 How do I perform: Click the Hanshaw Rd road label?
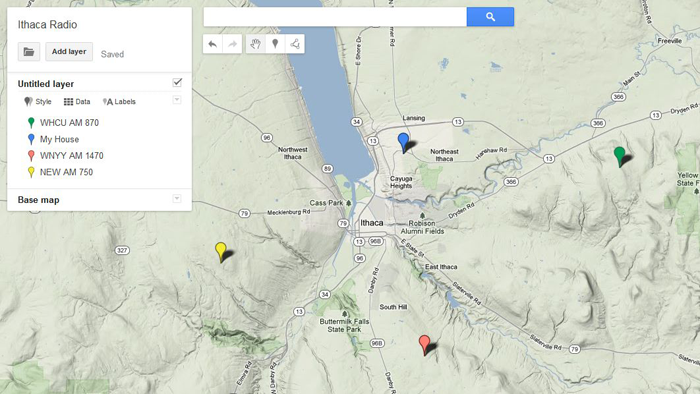pos(492,153)
